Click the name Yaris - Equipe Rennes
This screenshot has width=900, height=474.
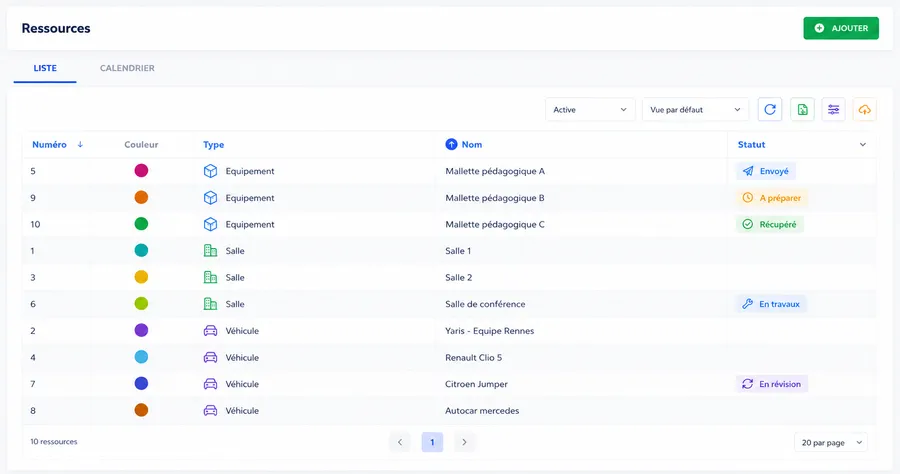click(x=490, y=331)
